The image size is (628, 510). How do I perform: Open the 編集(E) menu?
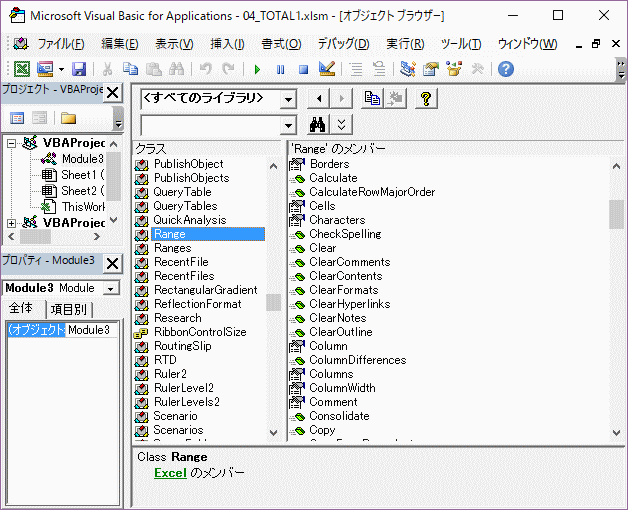click(x=120, y=44)
